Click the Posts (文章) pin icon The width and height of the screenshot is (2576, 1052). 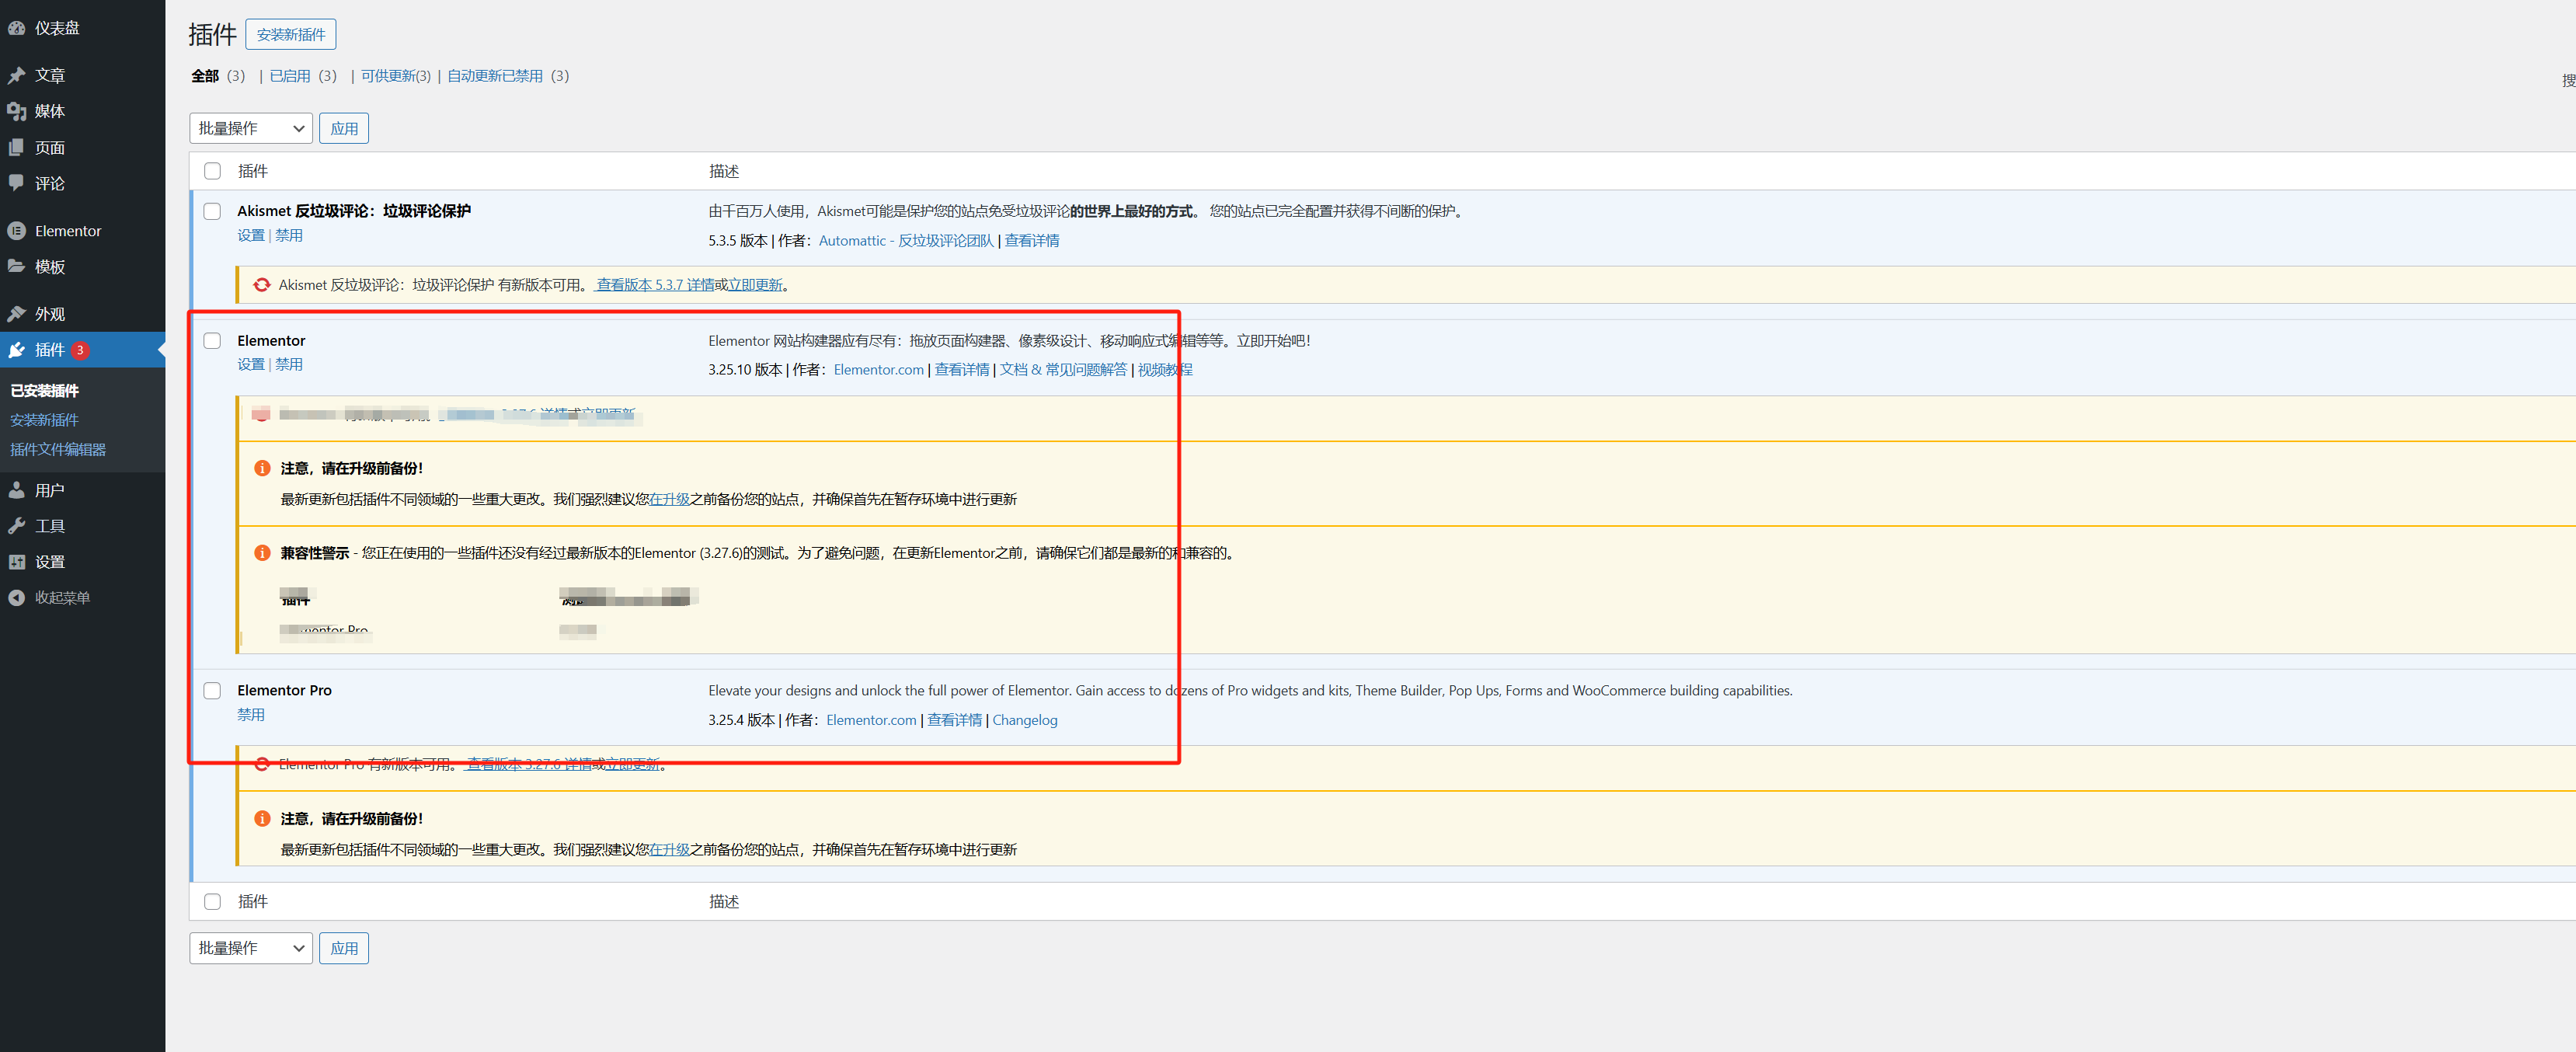(16, 75)
